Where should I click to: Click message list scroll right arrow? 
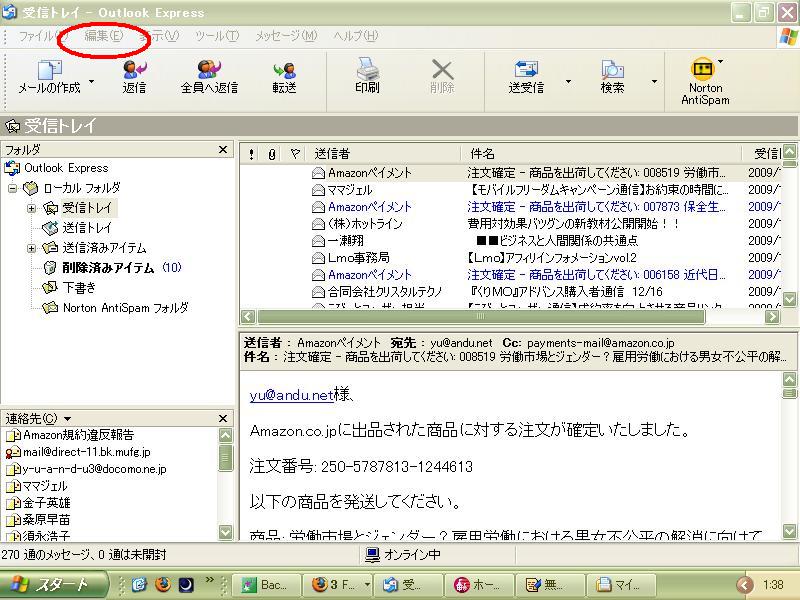point(772,317)
